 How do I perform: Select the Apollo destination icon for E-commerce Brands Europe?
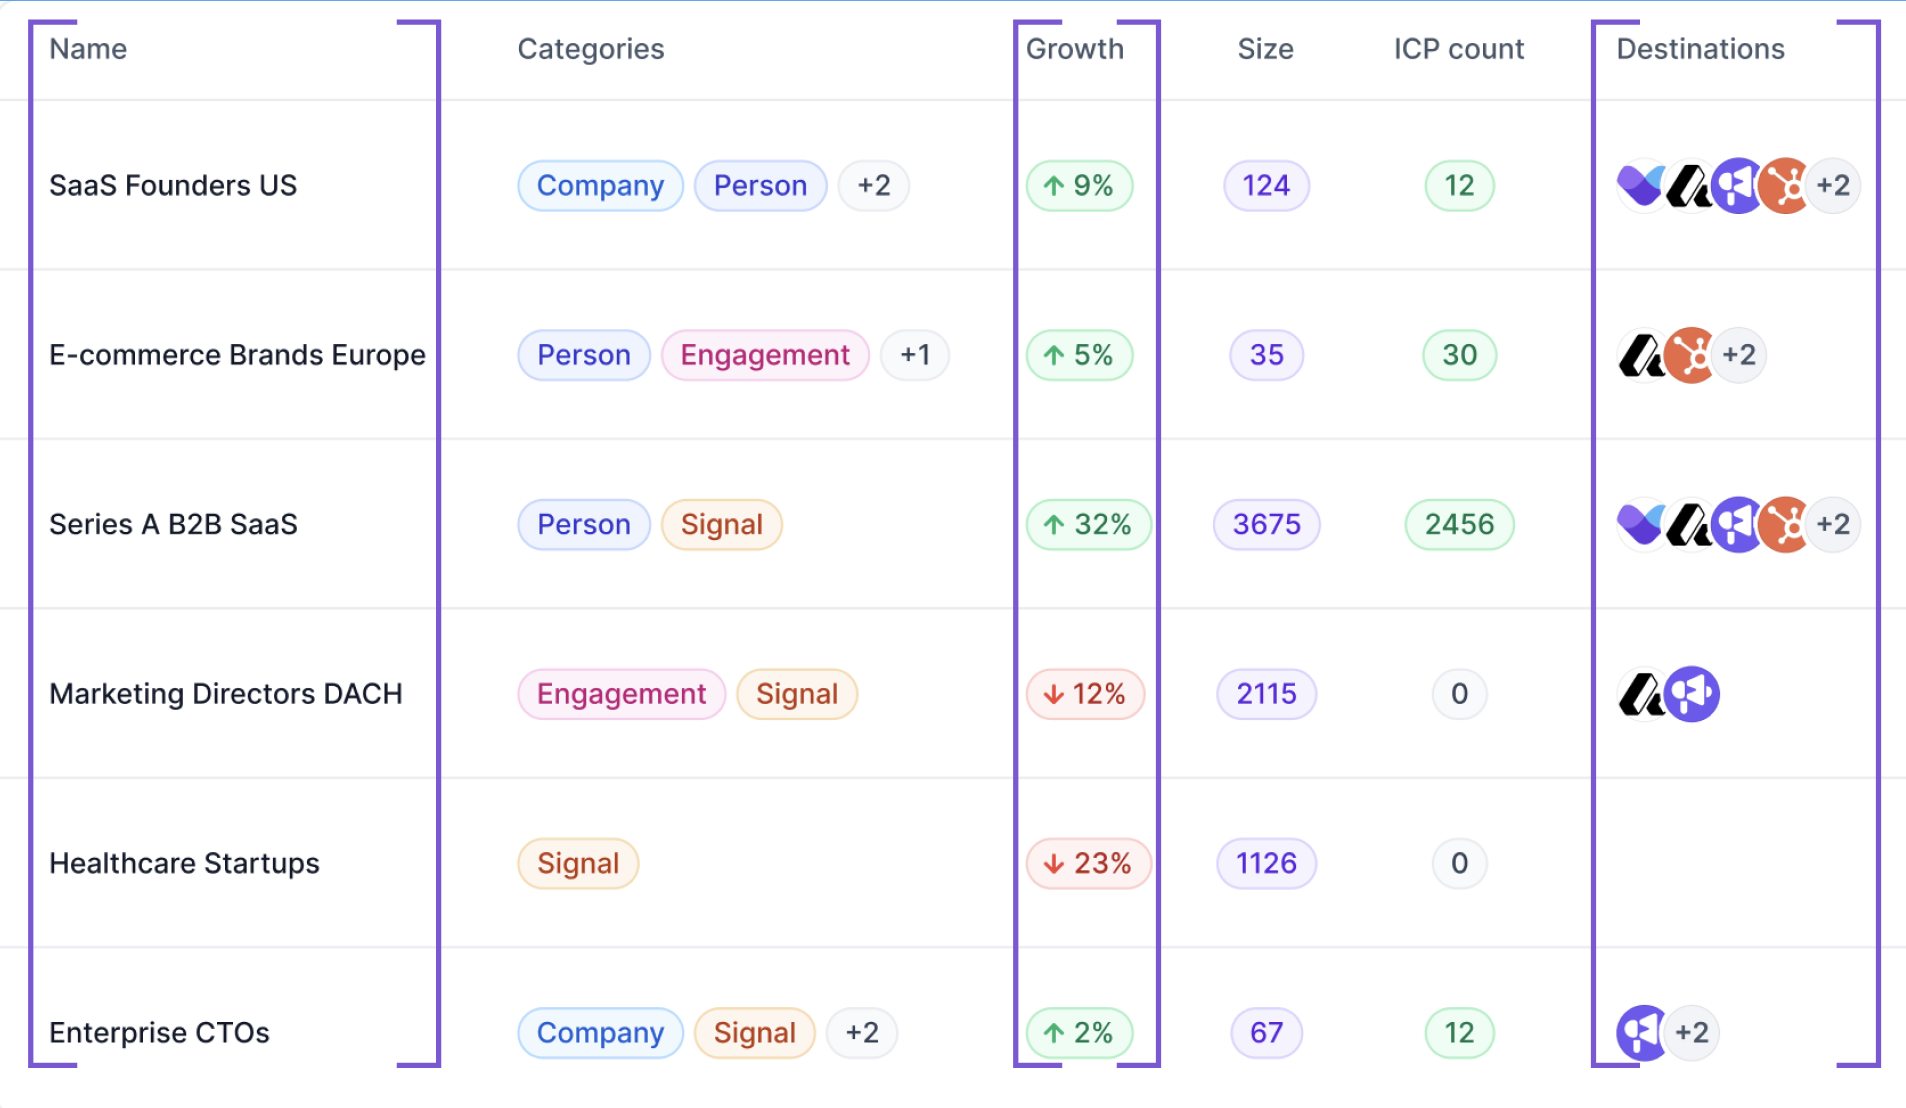[1643, 355]
